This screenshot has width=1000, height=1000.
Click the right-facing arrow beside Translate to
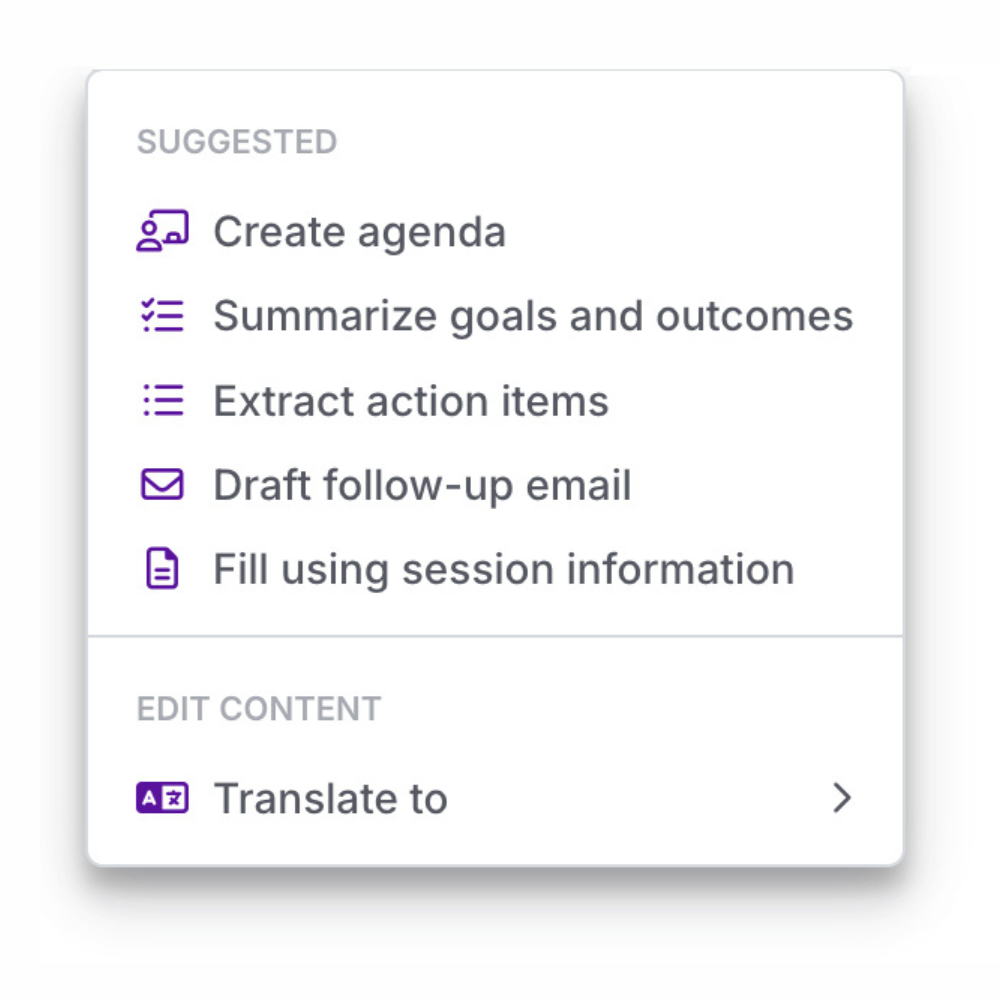841,798
